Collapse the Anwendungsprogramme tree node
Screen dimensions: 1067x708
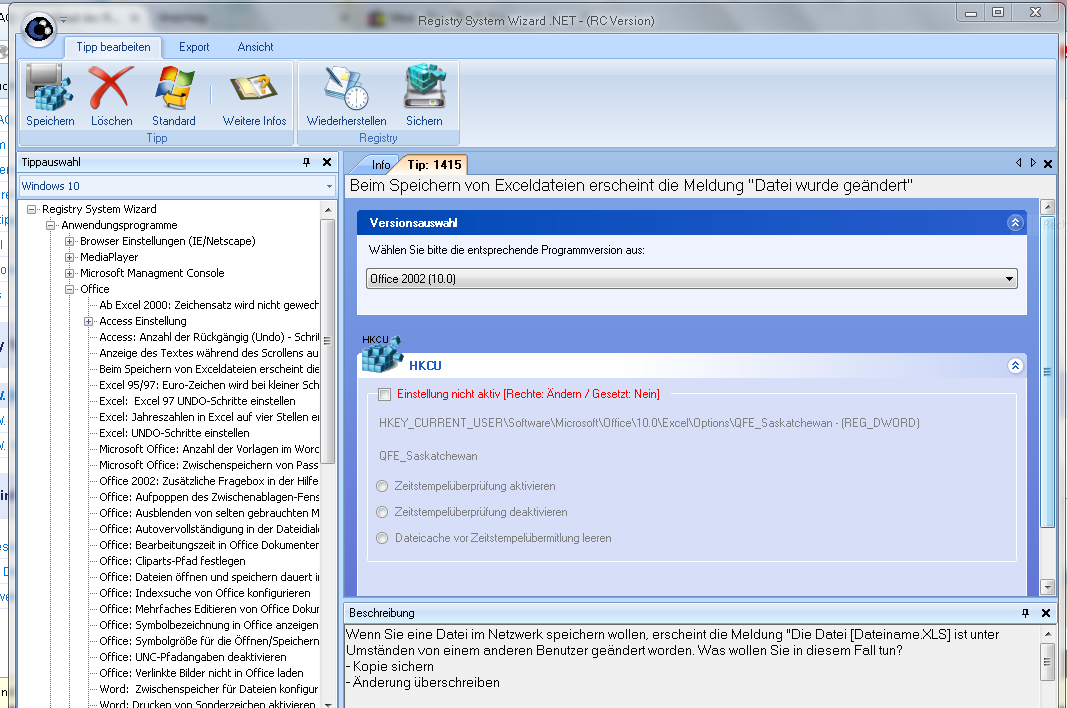(x=50, y=225)
